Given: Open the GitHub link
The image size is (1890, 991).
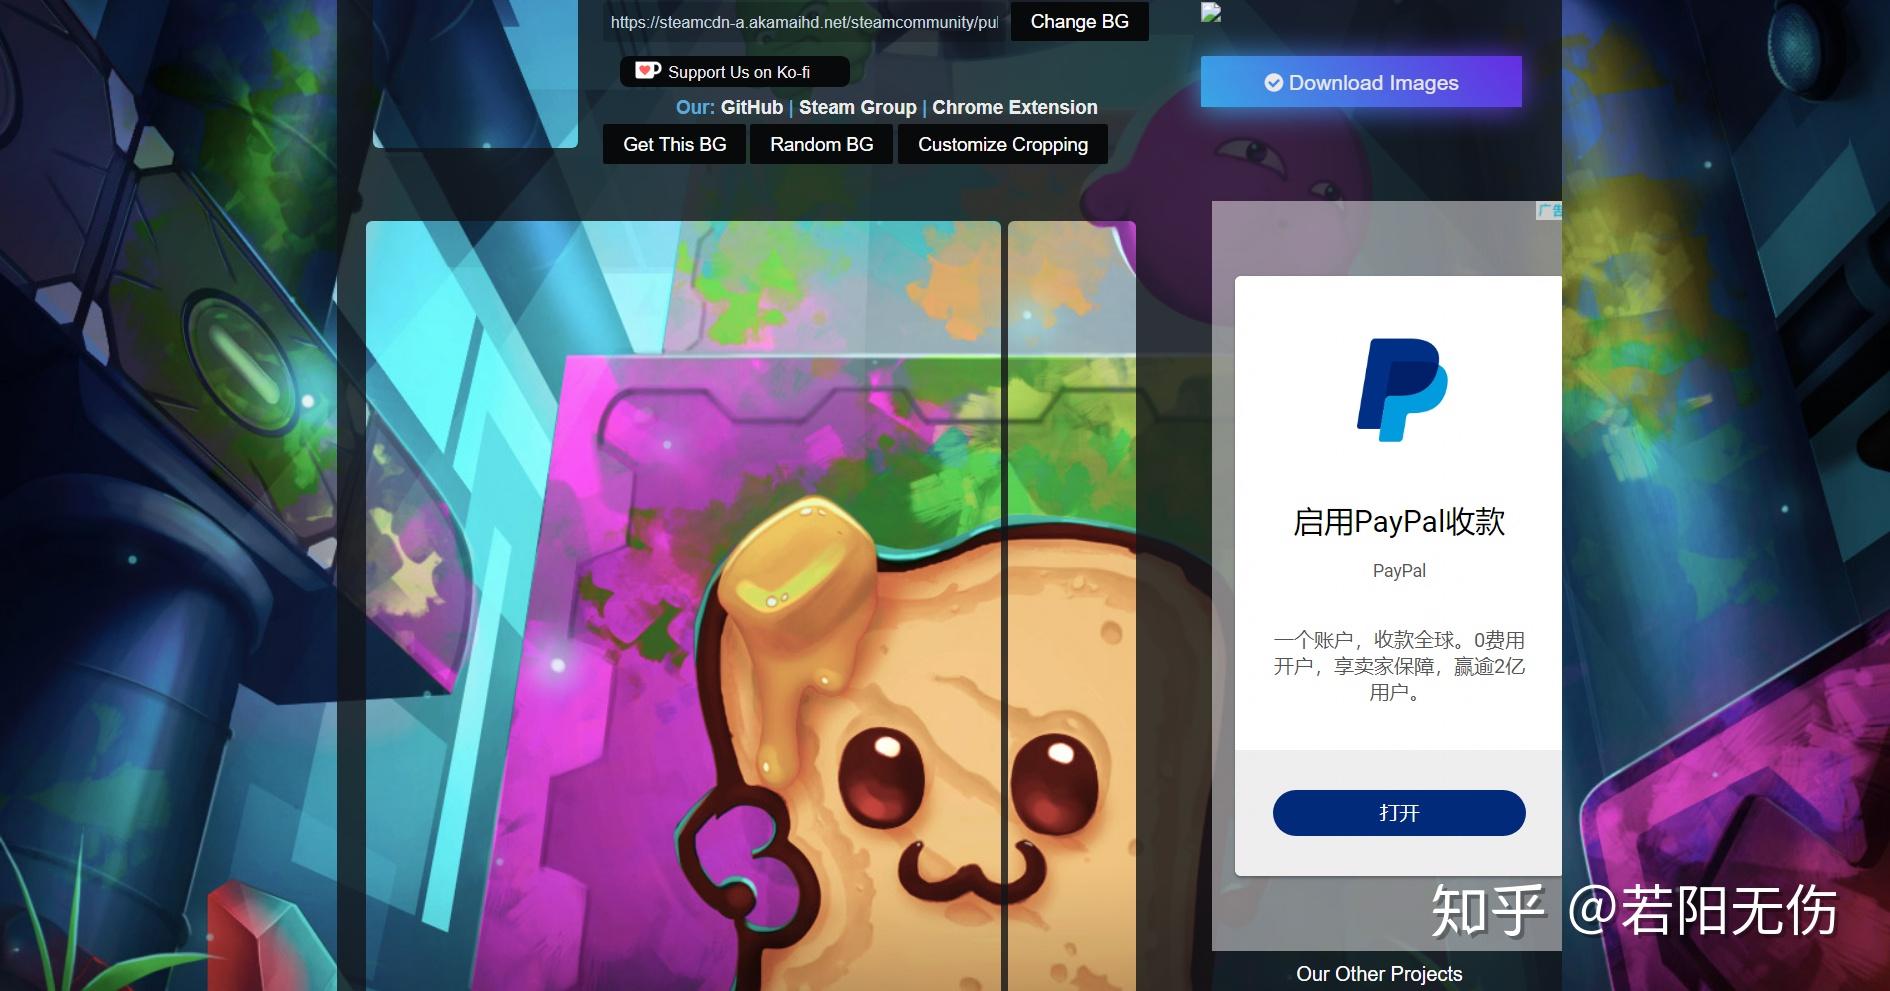Looking at the screenshot, I should pyautogui.click(x=752, y=107).
